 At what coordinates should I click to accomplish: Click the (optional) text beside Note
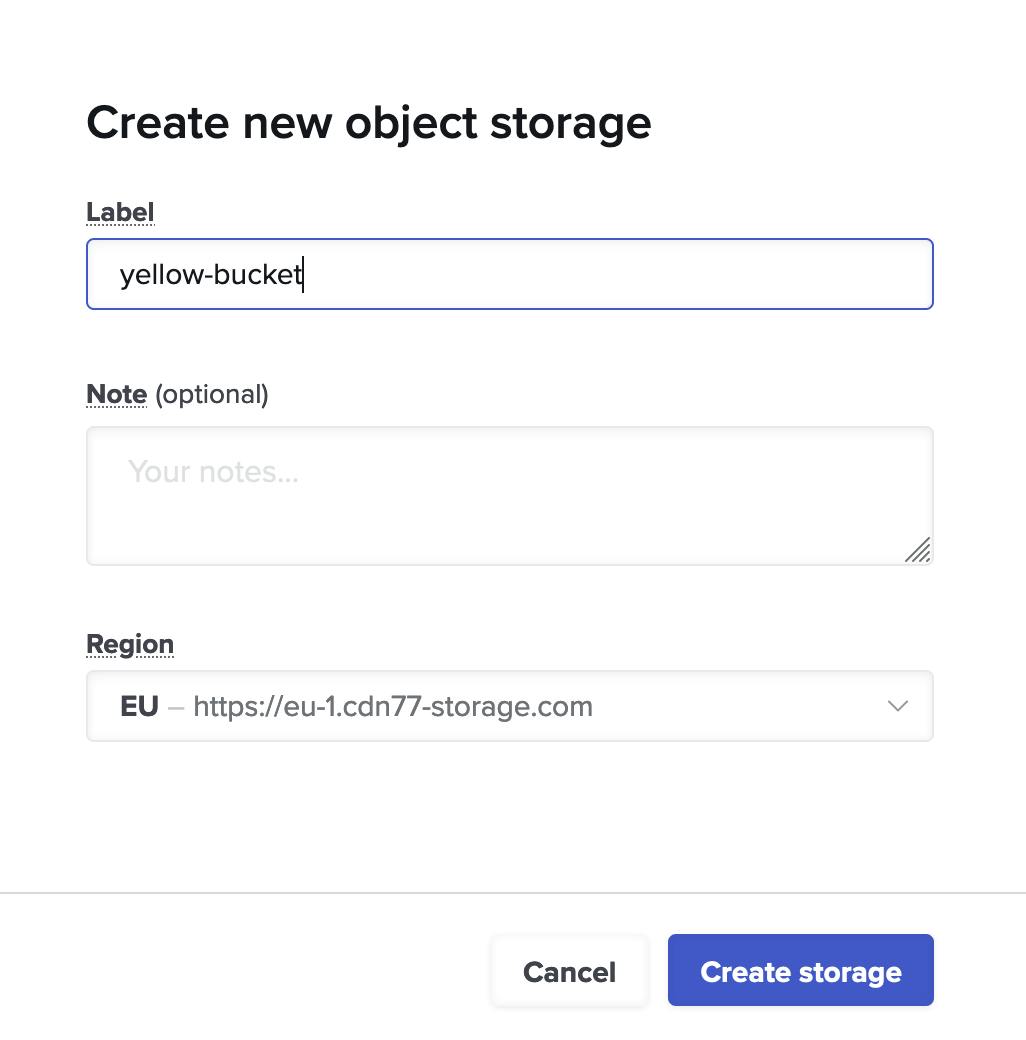pyautogui.click(x=212, y=395)
